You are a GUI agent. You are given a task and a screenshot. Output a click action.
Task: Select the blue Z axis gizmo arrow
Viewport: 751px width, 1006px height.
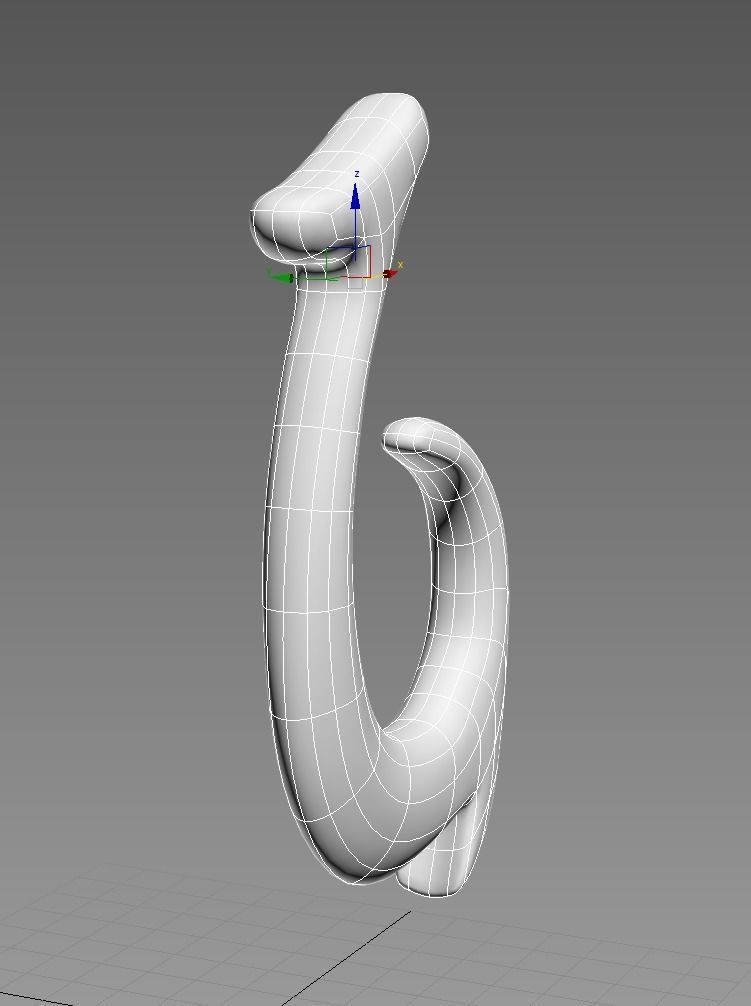[355, 196]
